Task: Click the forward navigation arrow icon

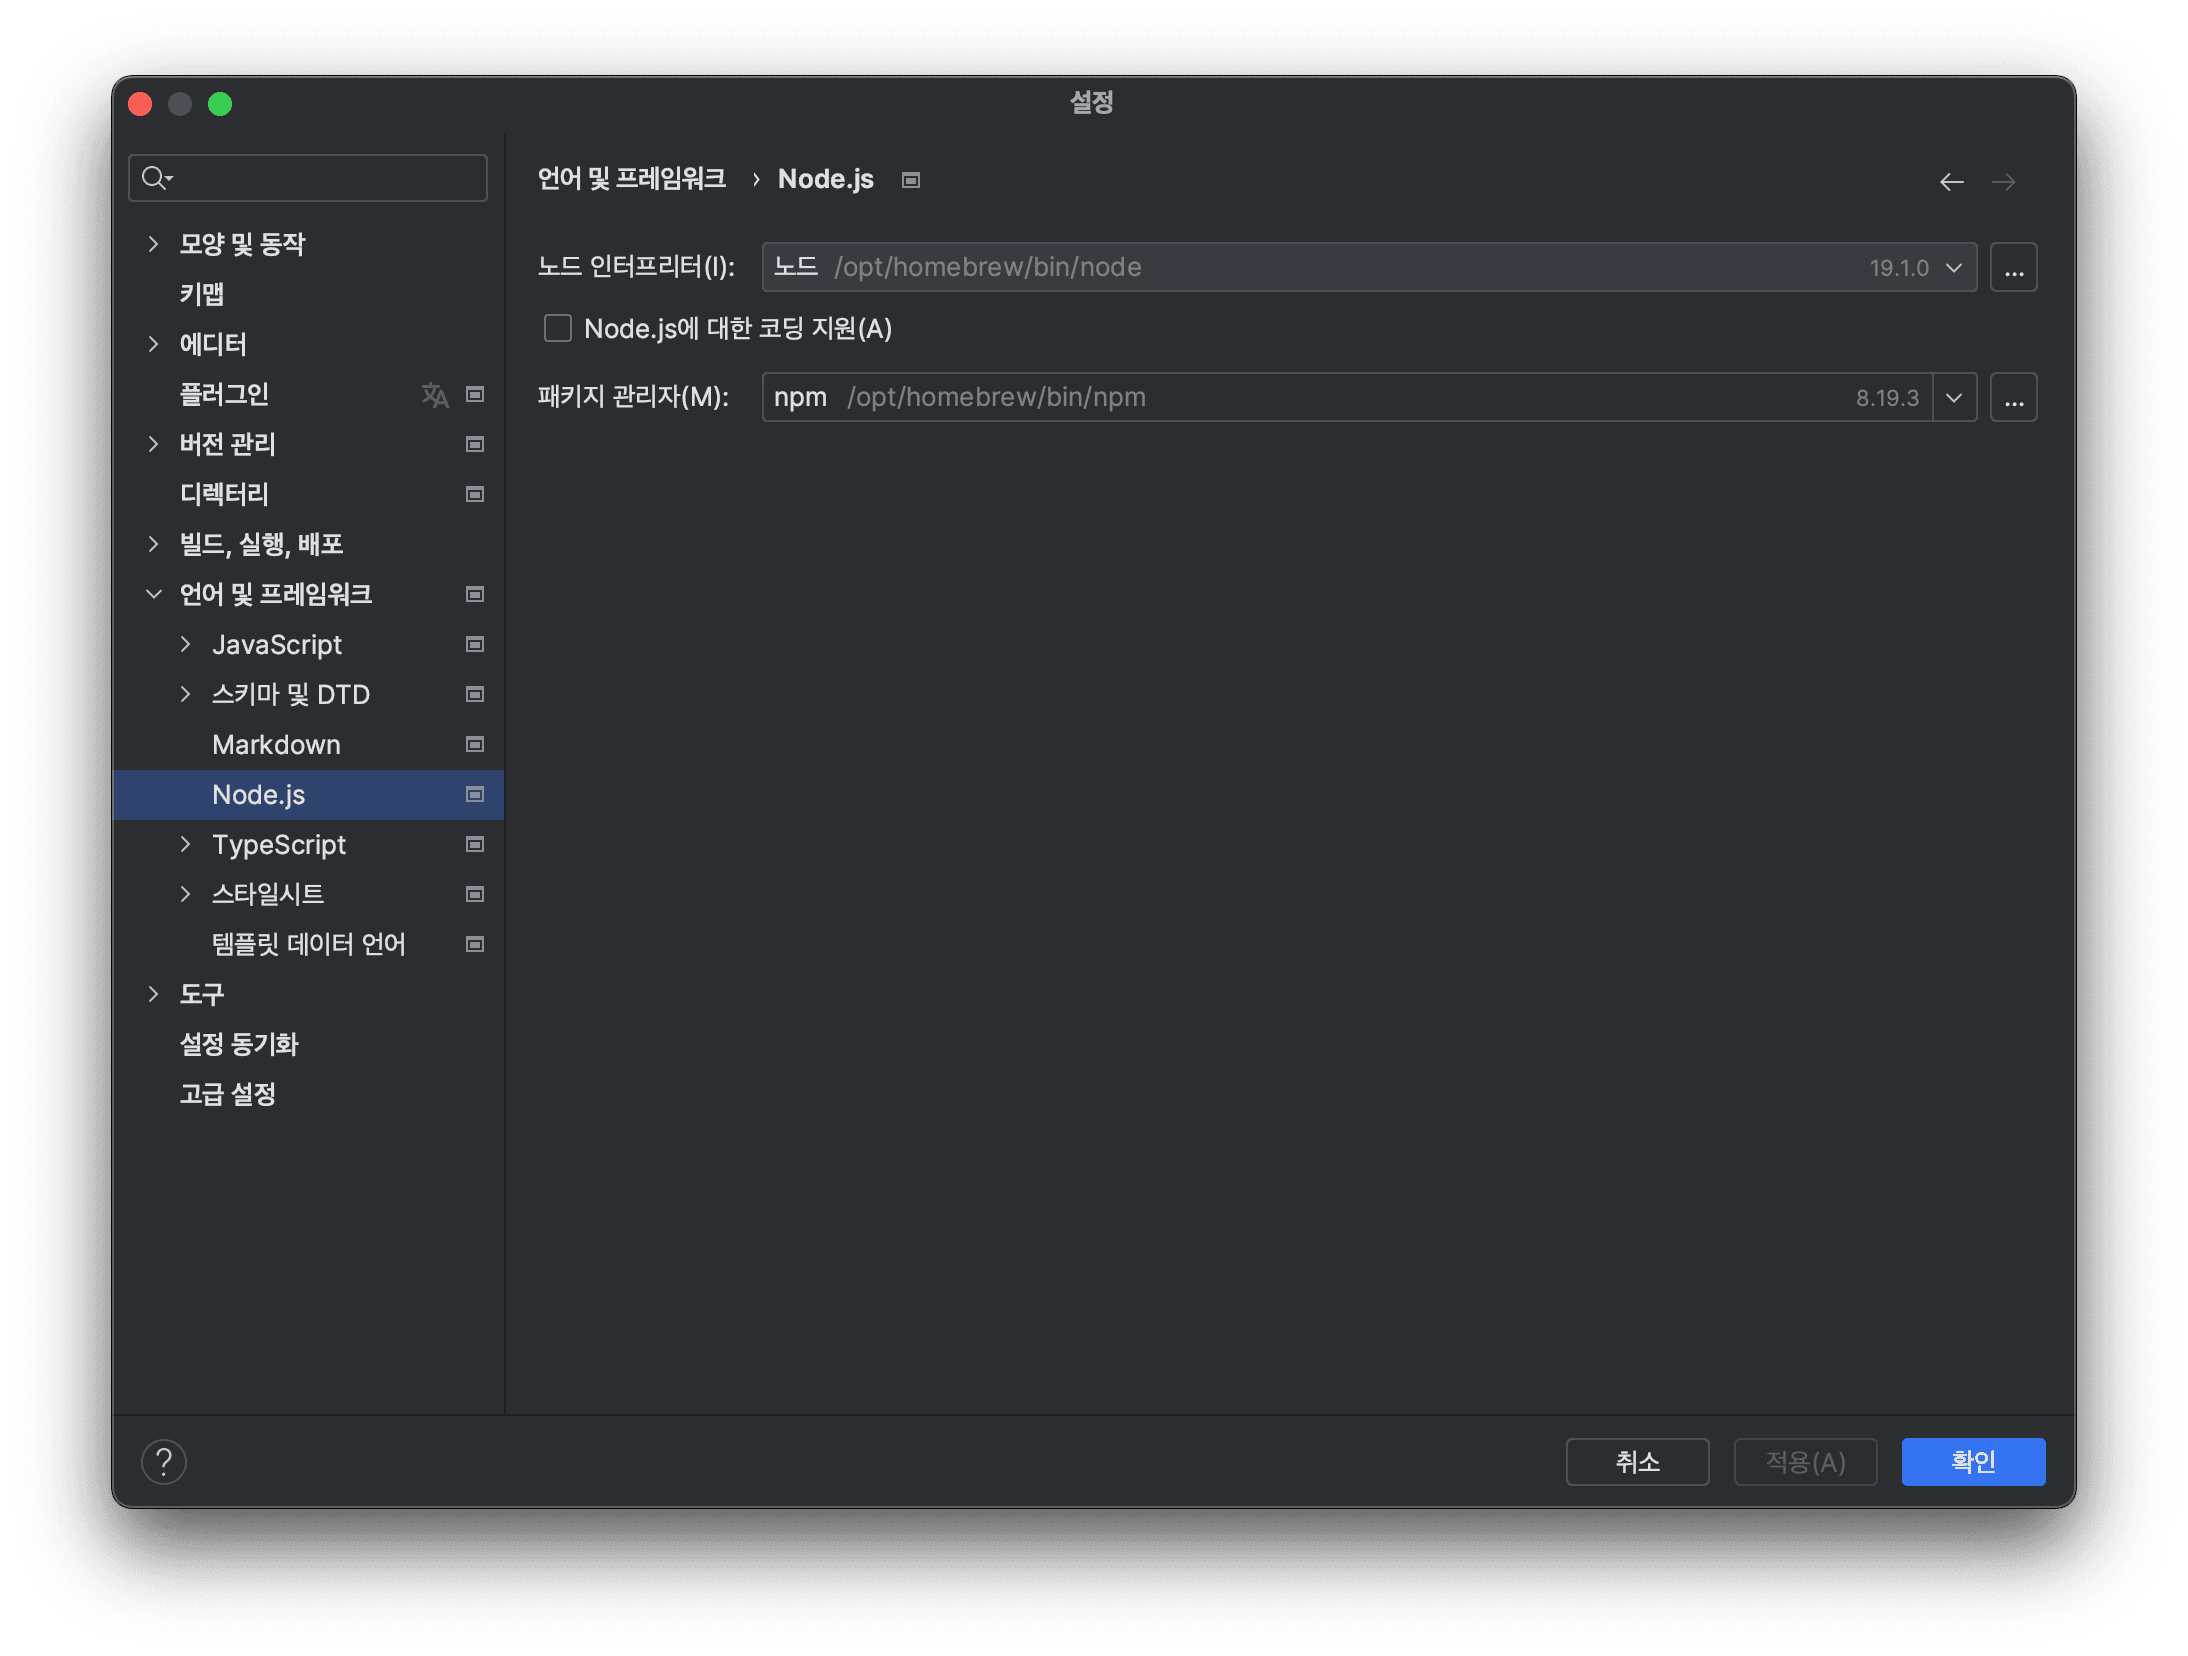Action: (x=2004, y=182)
